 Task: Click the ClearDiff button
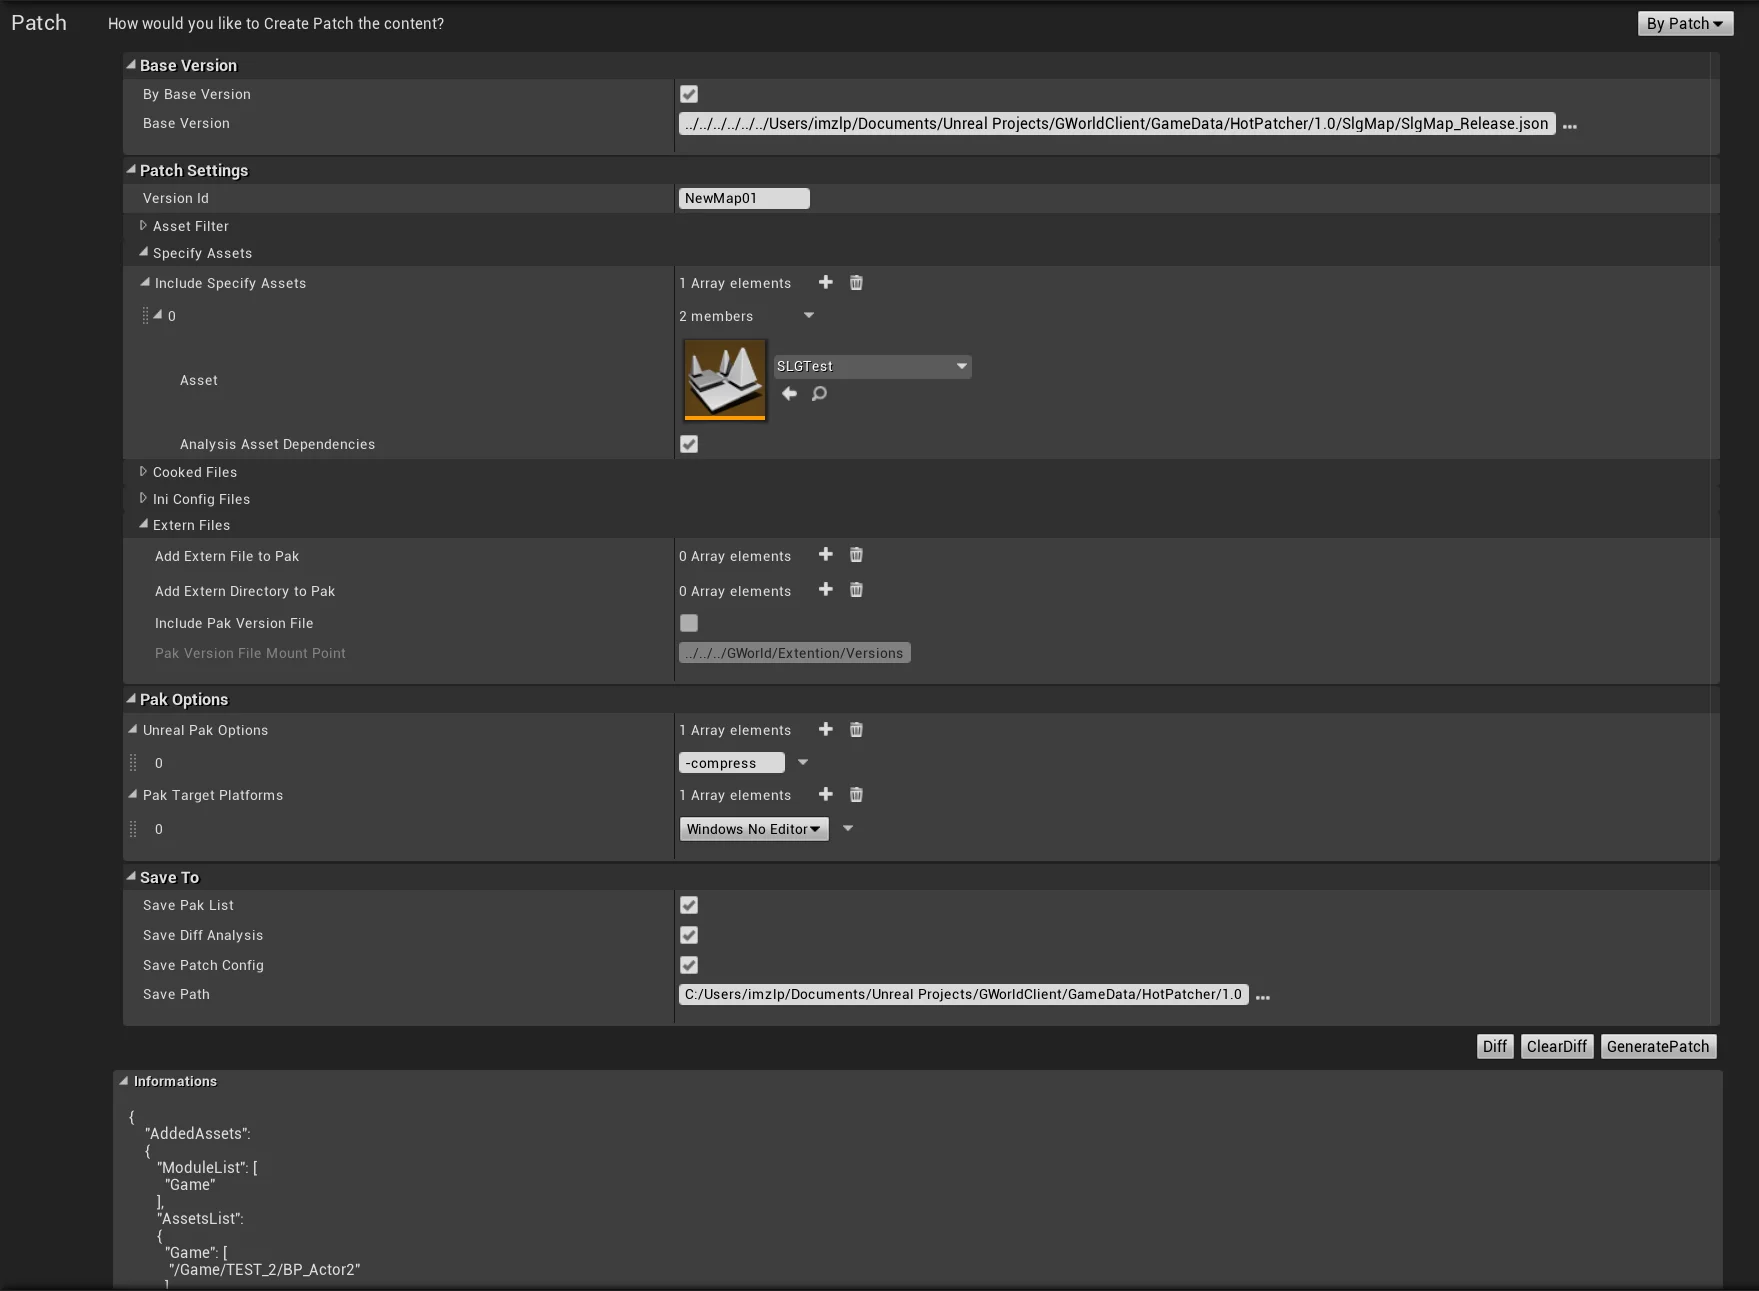[x=1556, y=1046]
